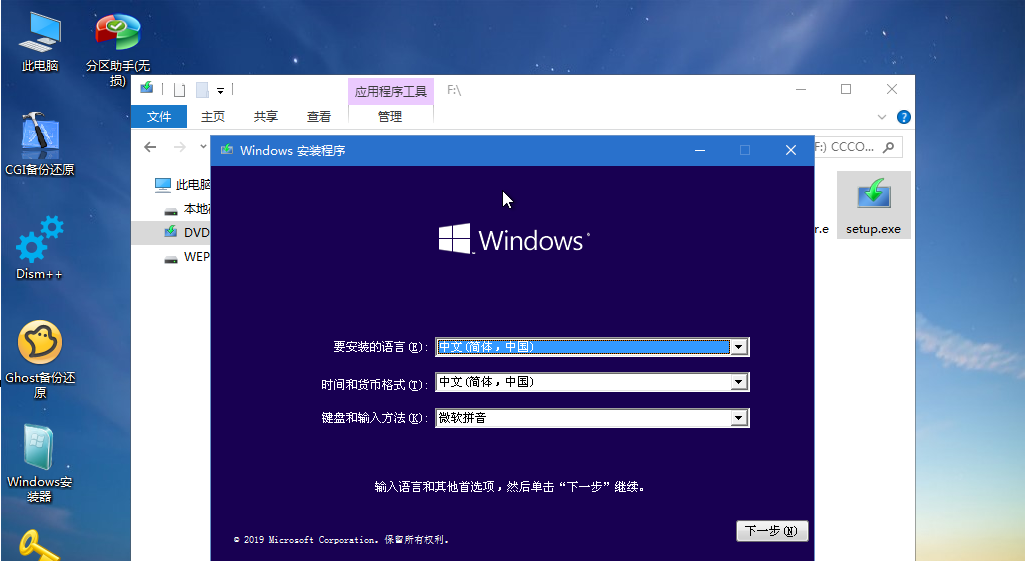Close the Windows 安装程序 window

click(x=790, y=150)
